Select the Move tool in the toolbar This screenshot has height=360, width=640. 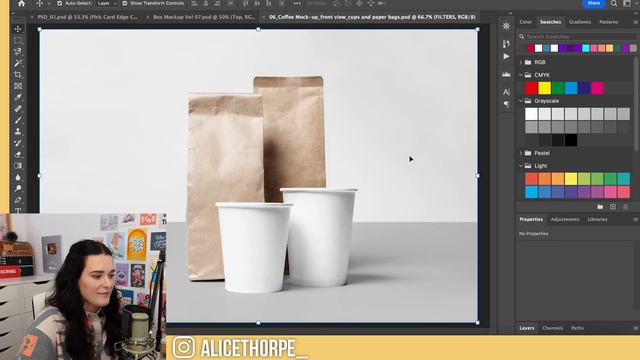click(x=18, y=29)
